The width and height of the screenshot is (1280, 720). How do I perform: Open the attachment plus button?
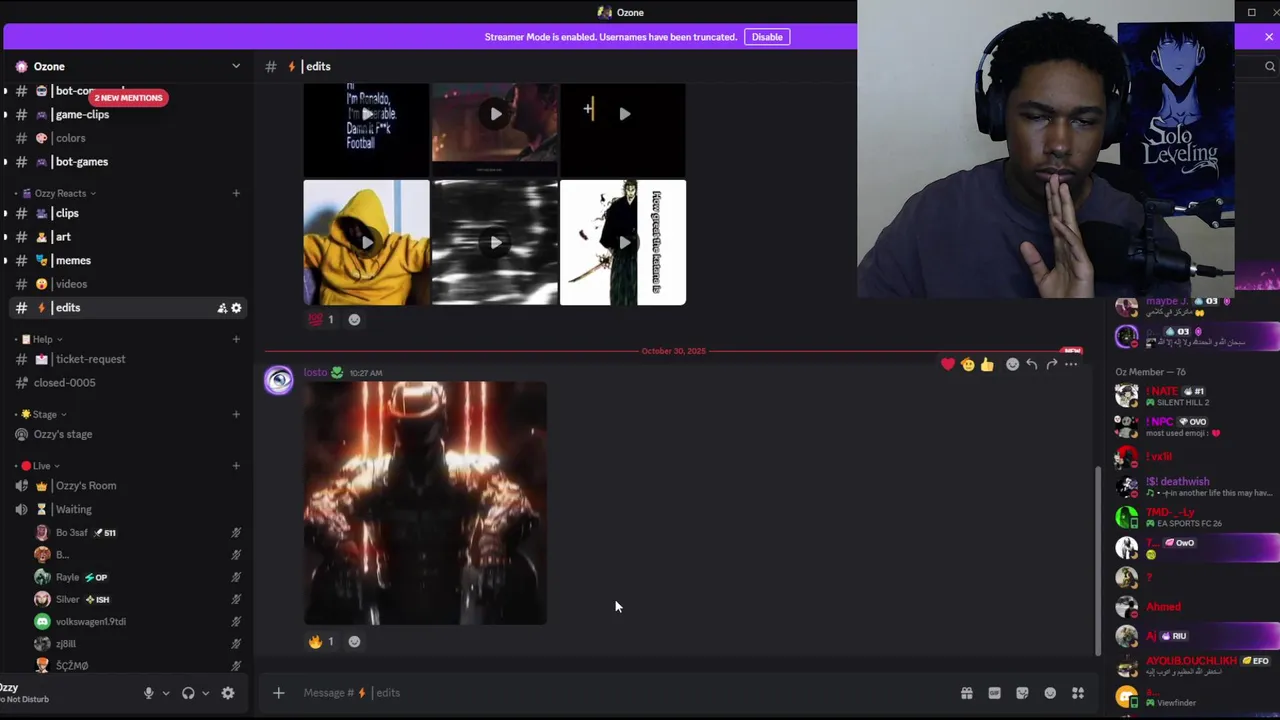279,693
